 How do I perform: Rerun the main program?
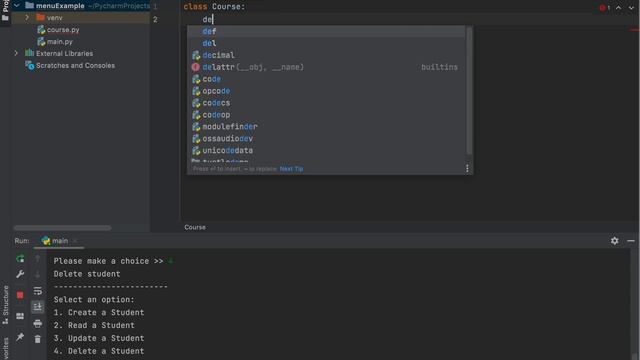tap(20, 258)
